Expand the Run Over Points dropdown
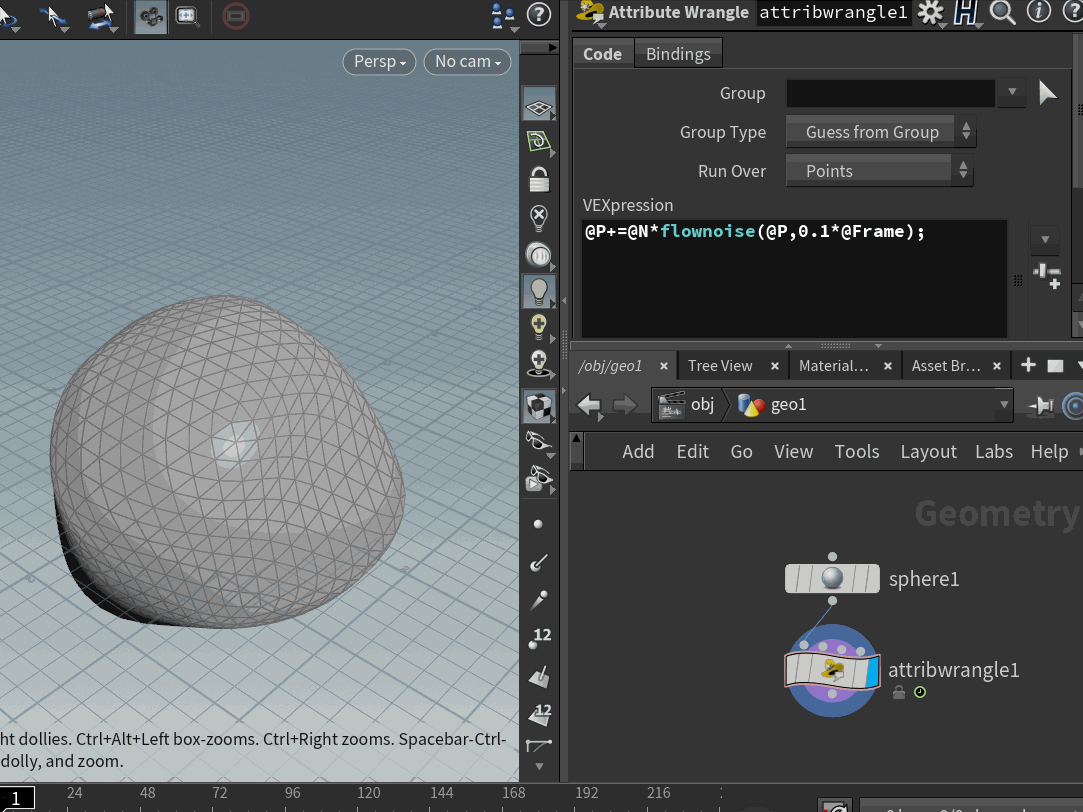 click(x=879, y=171)
